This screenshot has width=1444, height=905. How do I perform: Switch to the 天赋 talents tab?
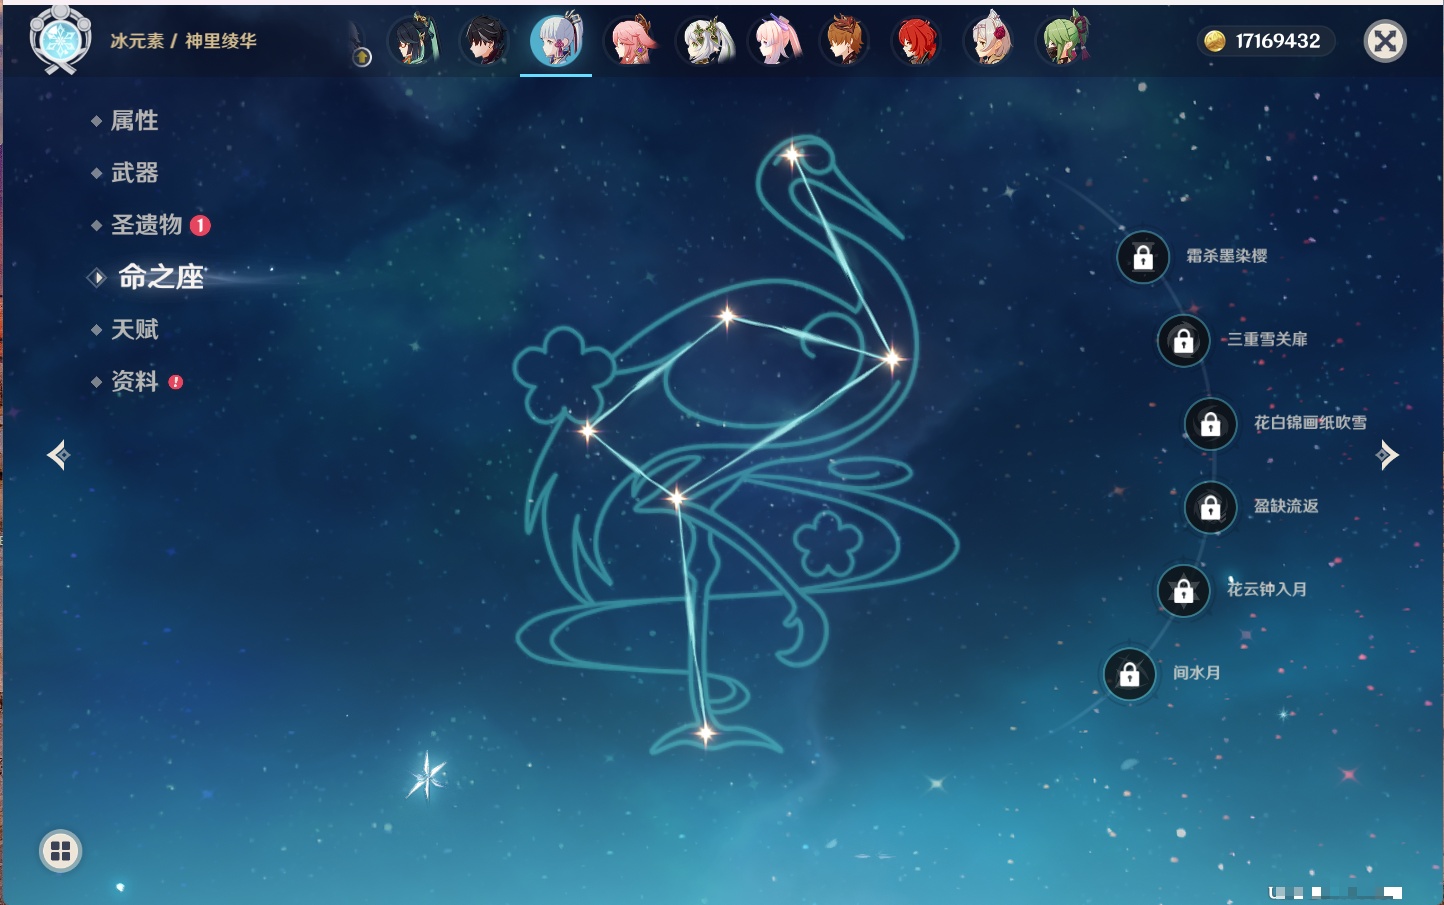tap(134, 329)
